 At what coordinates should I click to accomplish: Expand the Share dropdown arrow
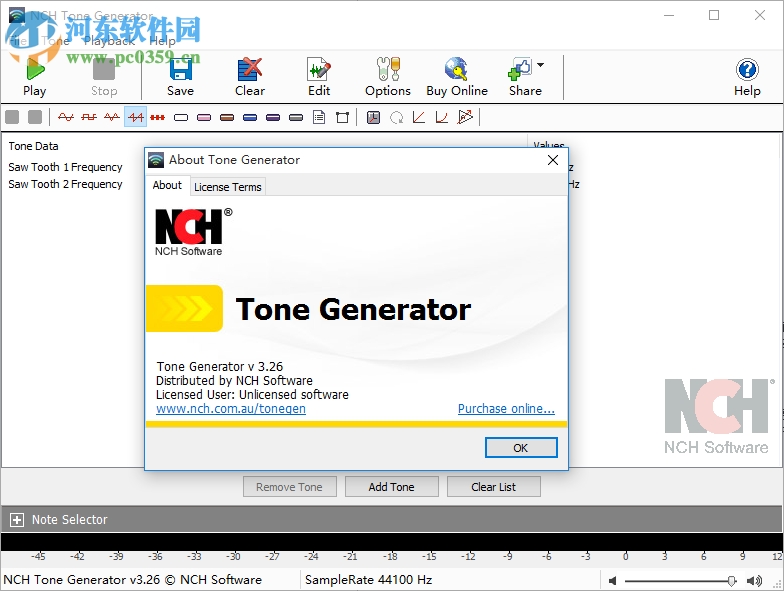tap(540, 65)
